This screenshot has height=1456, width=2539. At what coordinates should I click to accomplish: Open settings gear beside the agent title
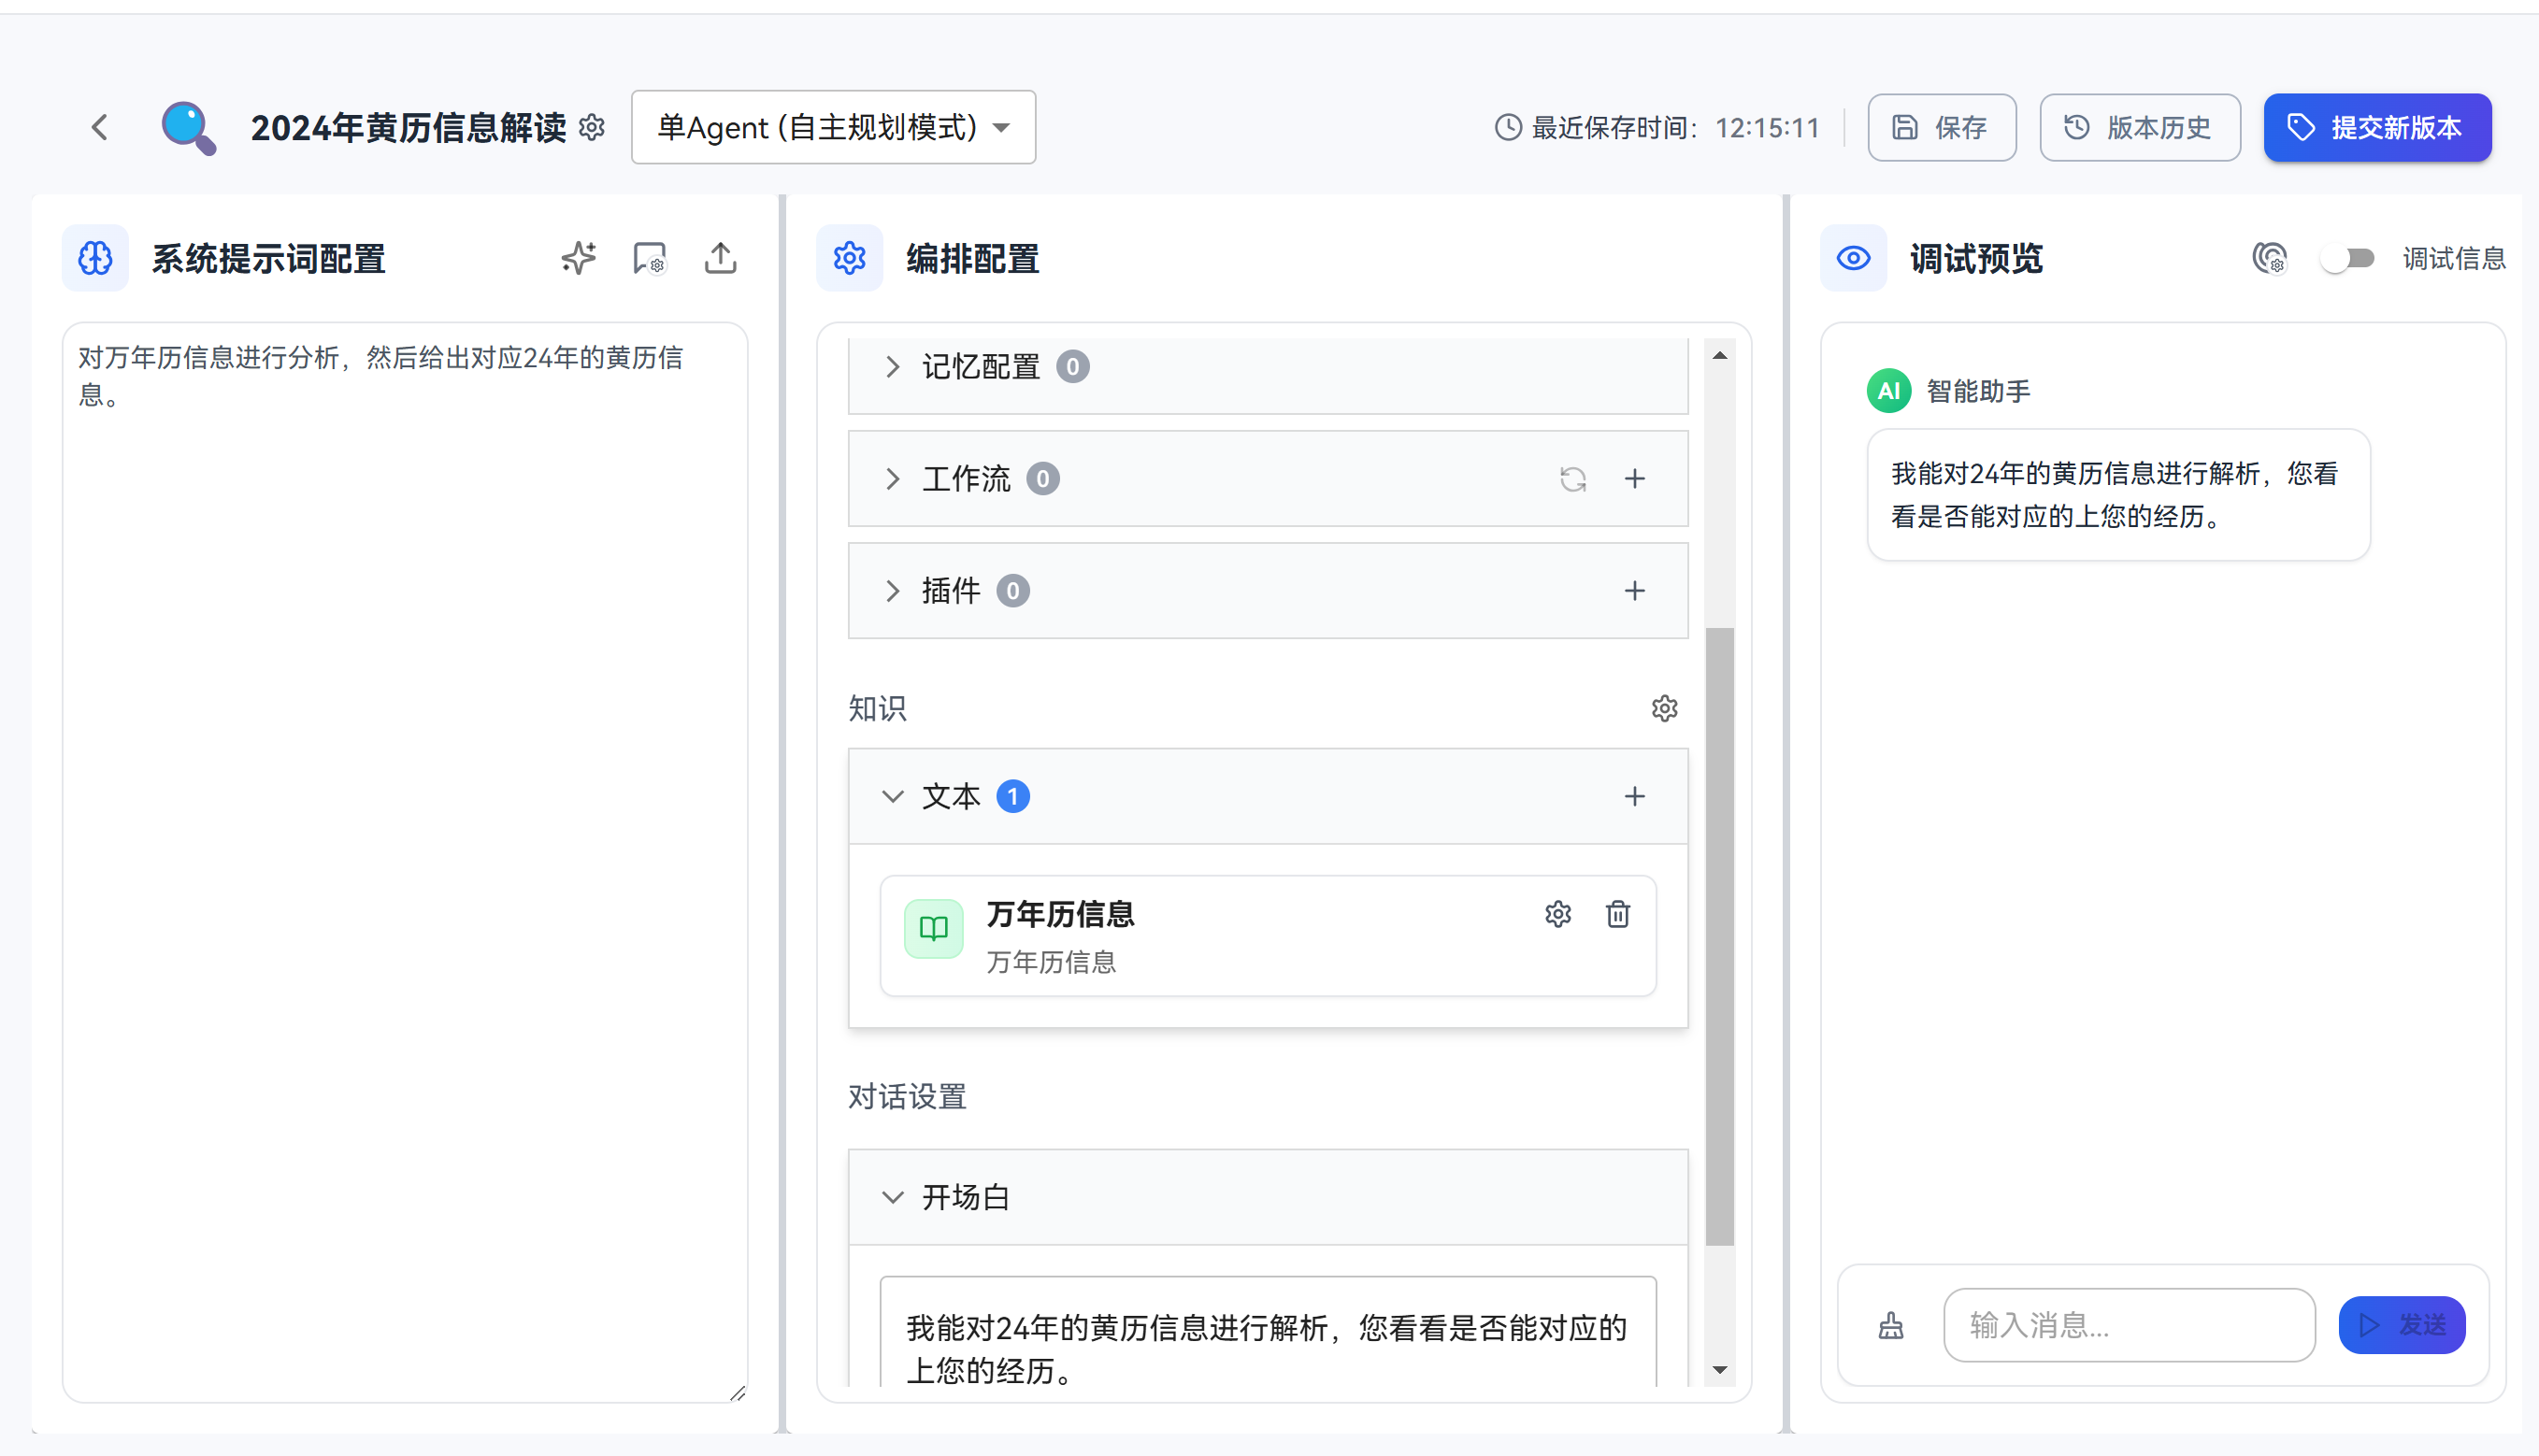tap(592, 128)
